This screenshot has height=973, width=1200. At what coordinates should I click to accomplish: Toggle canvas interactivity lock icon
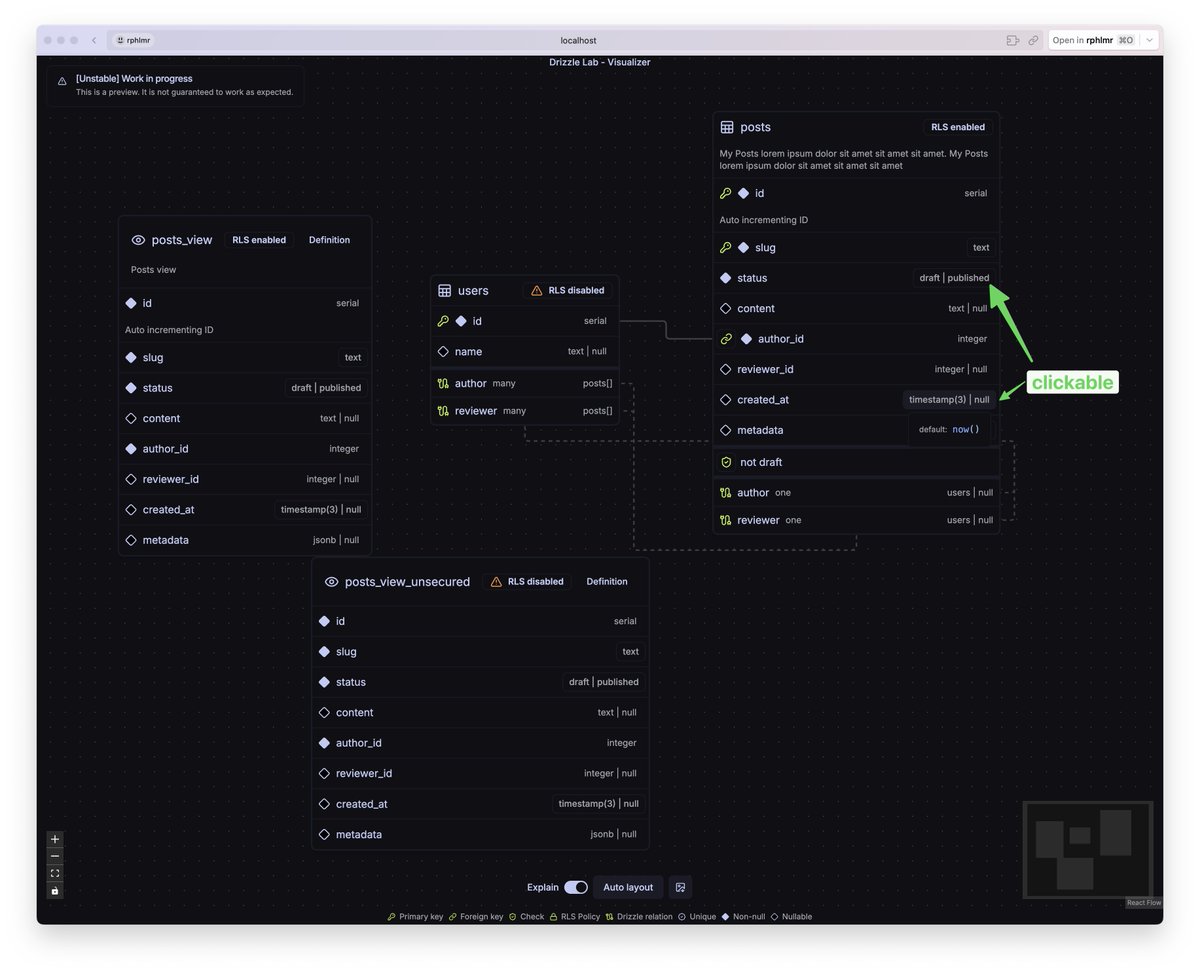click(55, 890)
